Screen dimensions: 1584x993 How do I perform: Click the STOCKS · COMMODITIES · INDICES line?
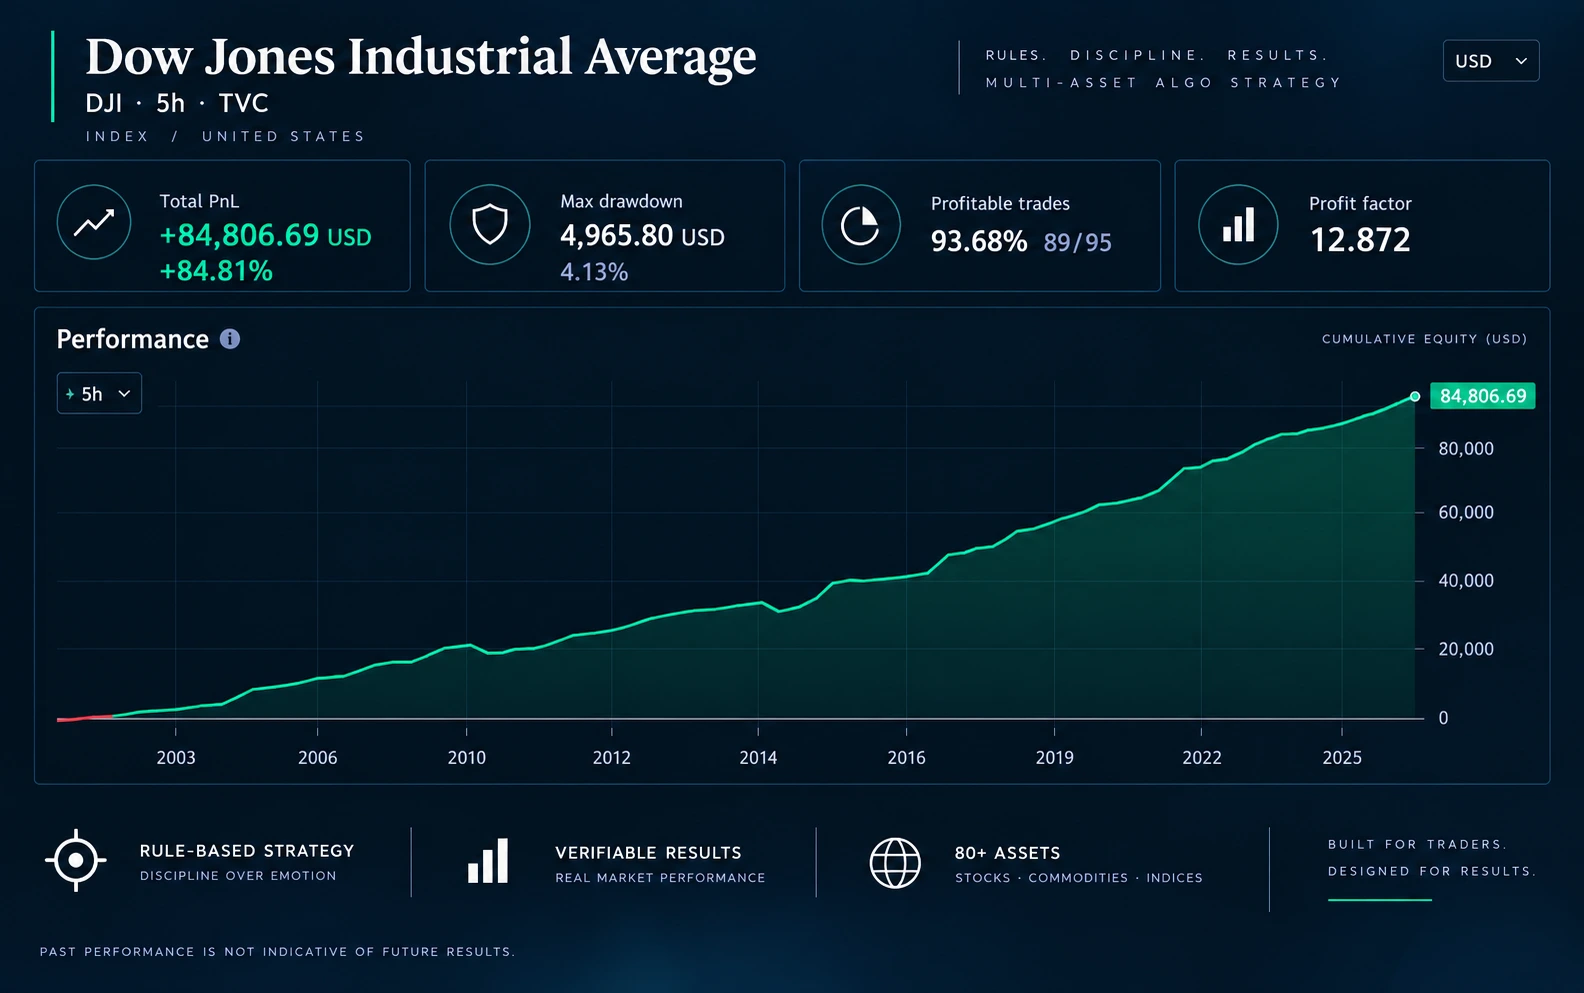(1079, 878)
